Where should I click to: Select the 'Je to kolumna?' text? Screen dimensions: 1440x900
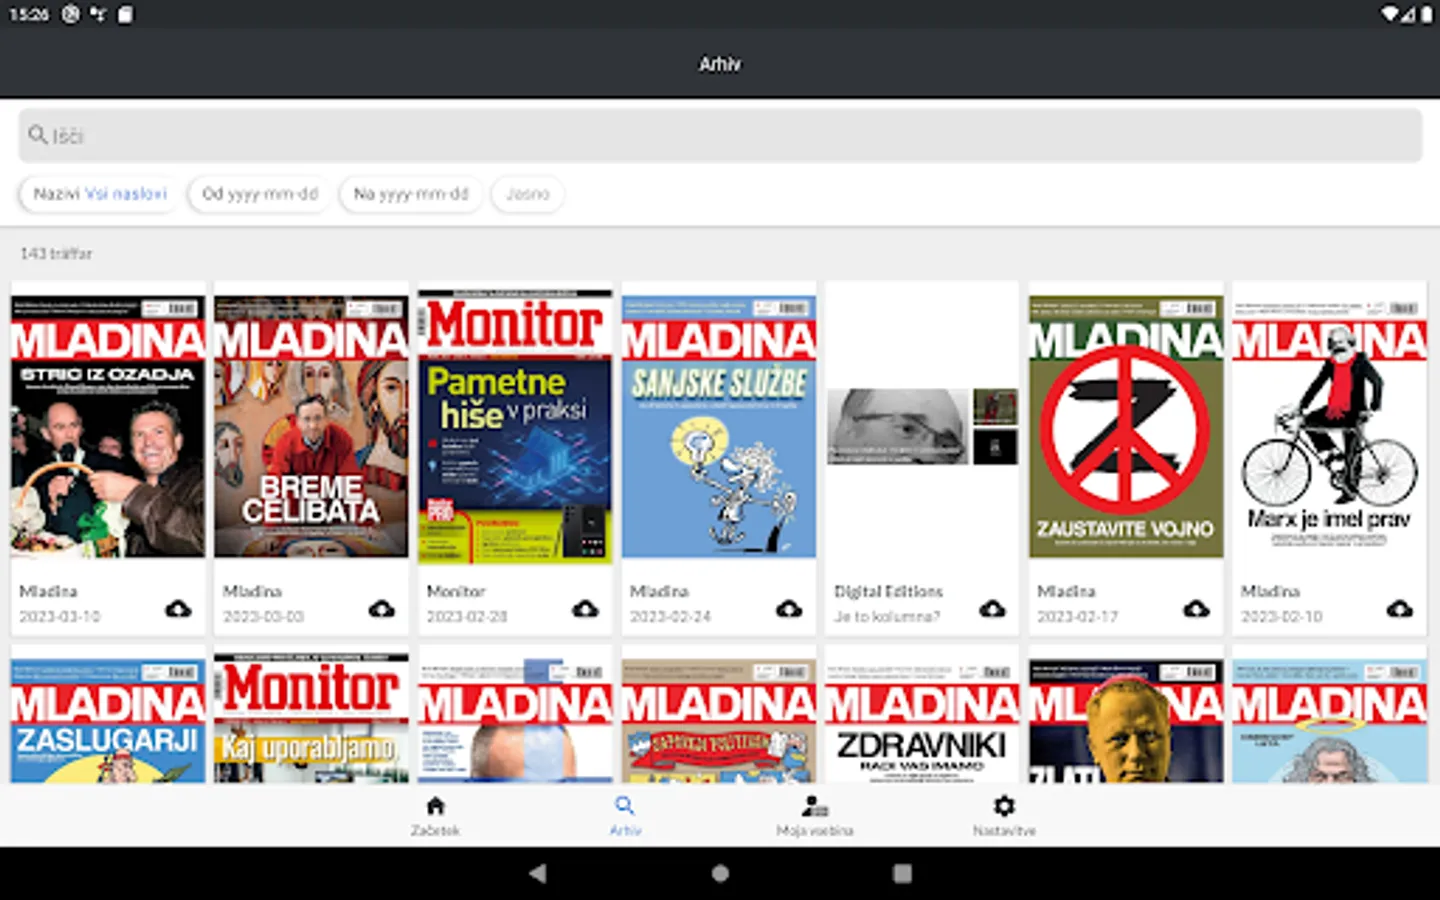[x=887, y=617]
